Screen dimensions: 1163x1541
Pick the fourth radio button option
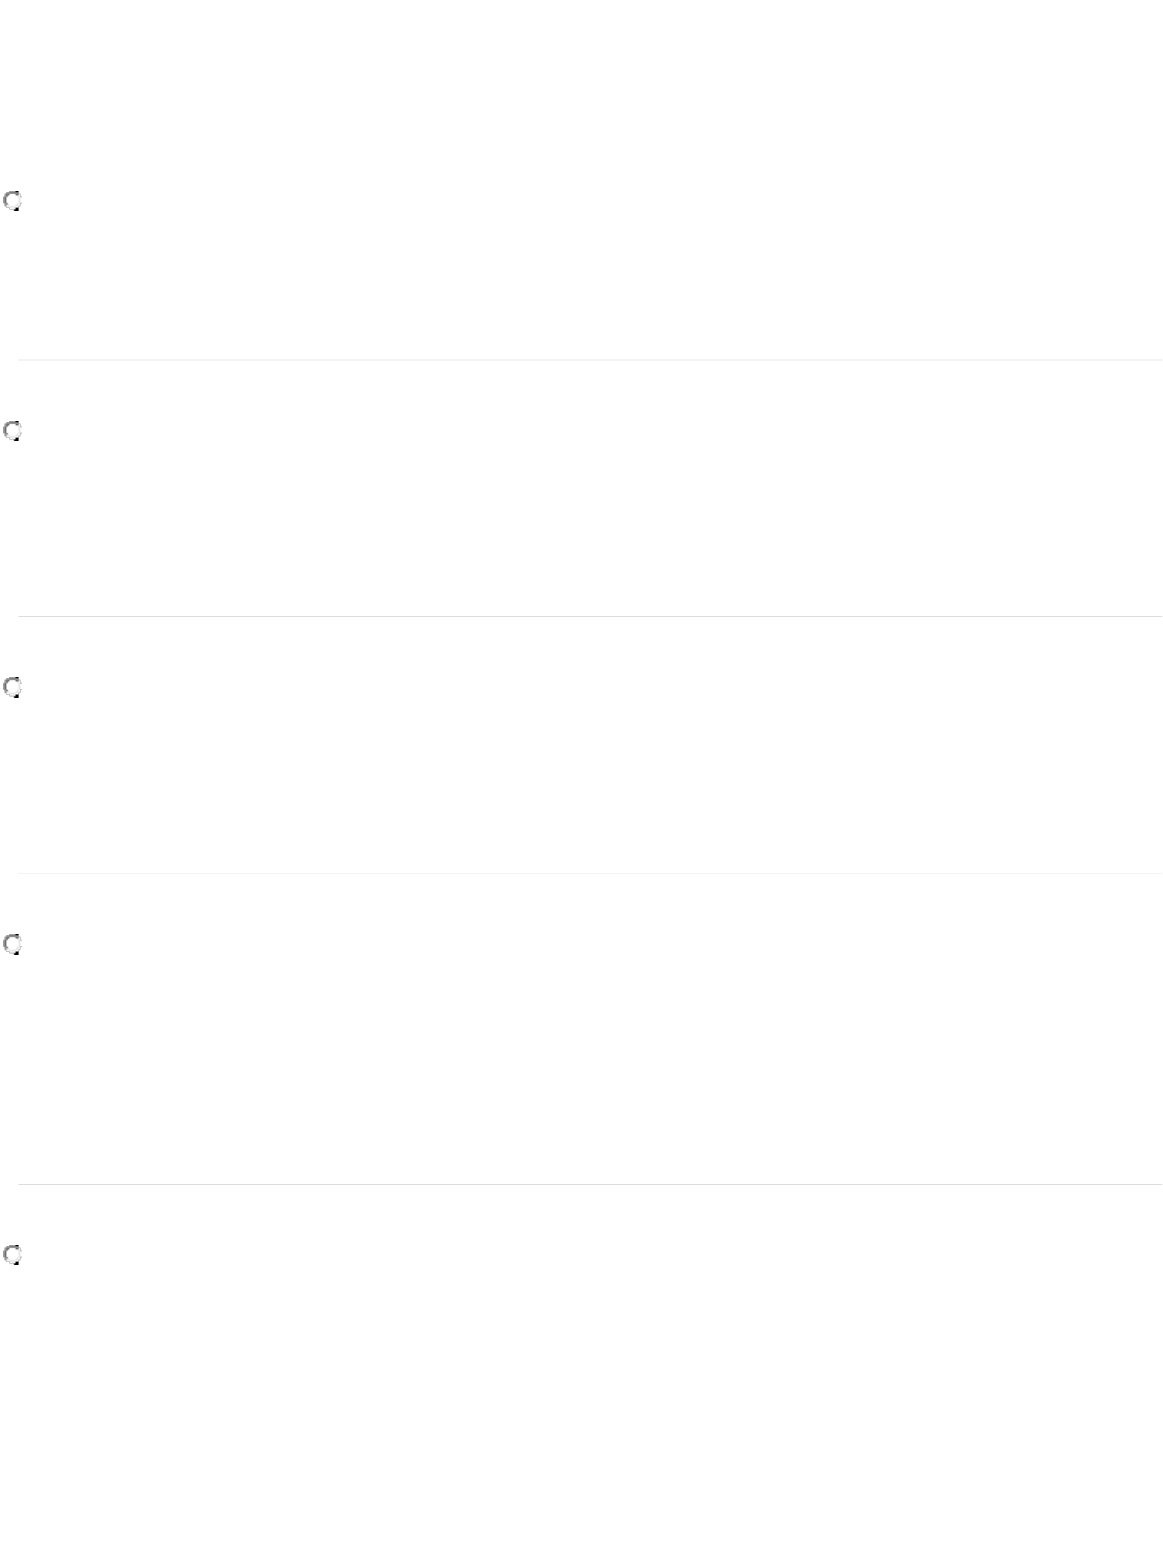coord(12,944)
